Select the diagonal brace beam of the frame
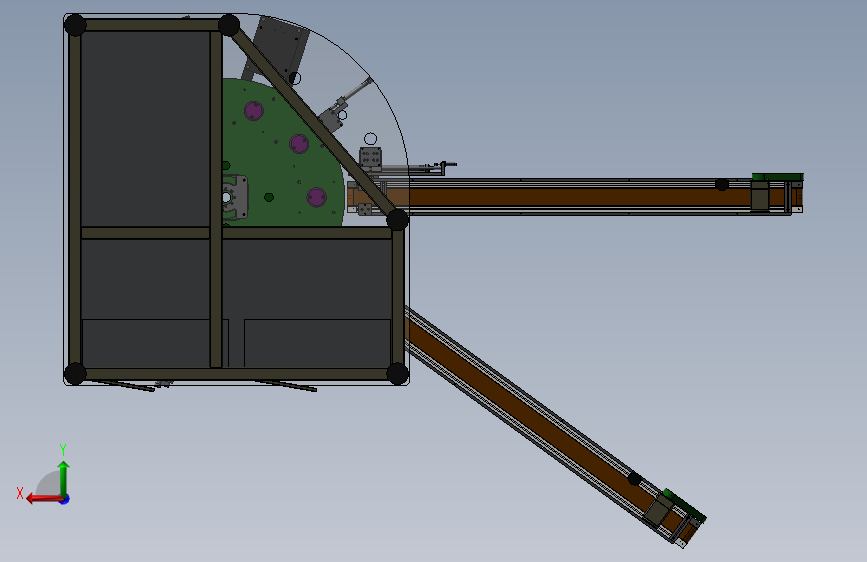 click(x=312, y=121)
